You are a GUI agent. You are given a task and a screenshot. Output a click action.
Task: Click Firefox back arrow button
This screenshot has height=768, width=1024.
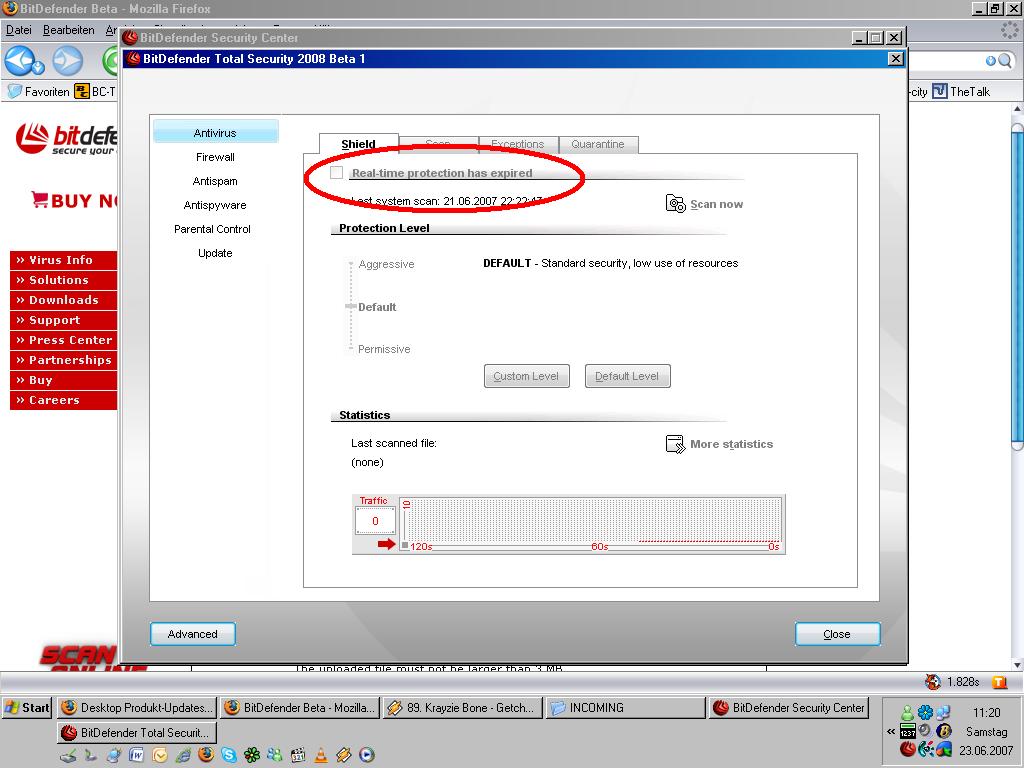point(18,61)
